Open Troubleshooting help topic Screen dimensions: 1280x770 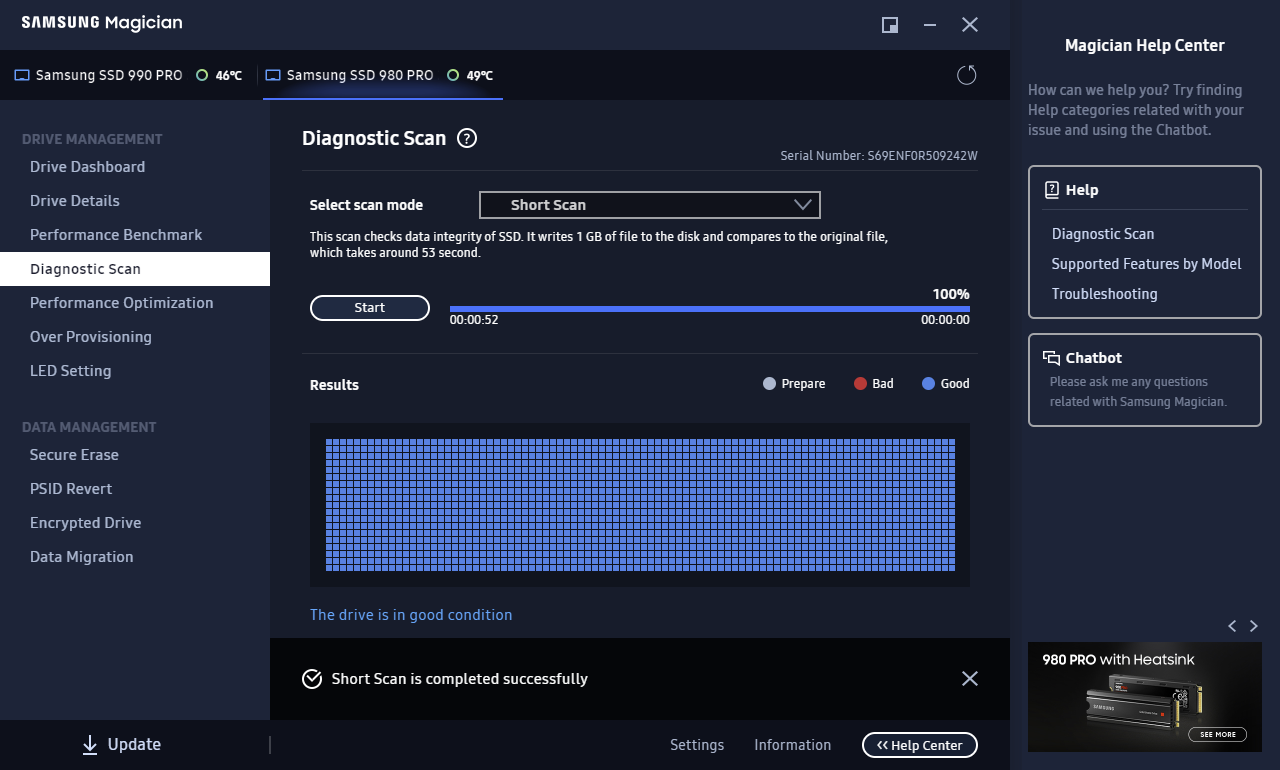click(1104, 294)
